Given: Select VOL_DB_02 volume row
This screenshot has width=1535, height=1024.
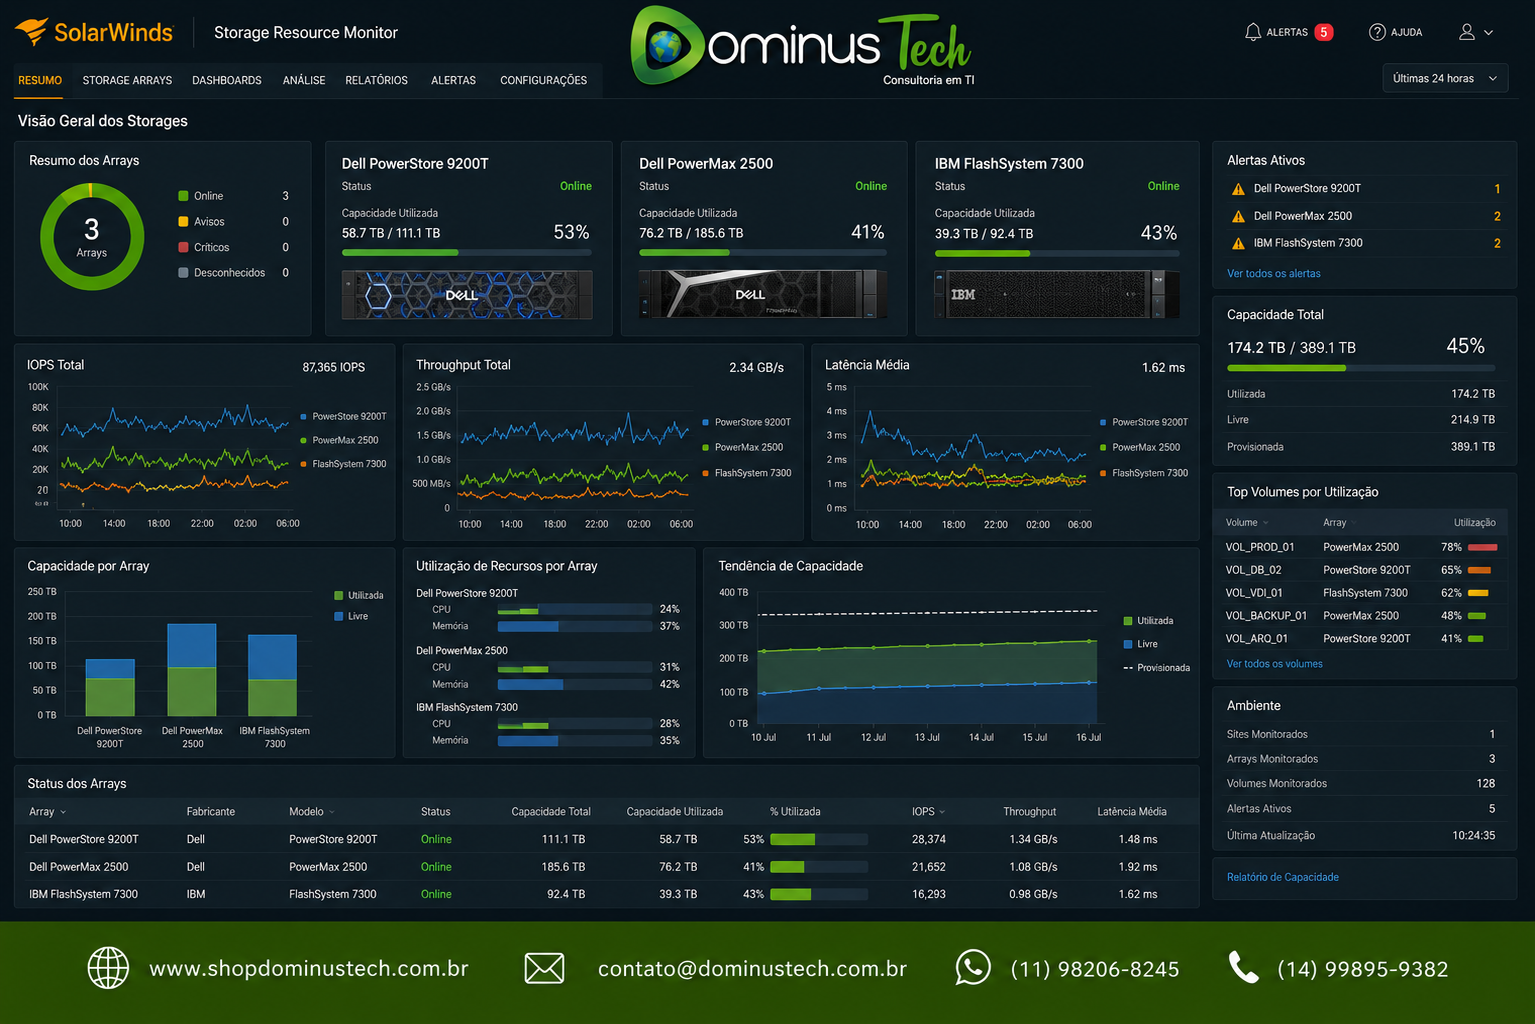Looking at the screenshot, I should click(x=1361, y=570).
